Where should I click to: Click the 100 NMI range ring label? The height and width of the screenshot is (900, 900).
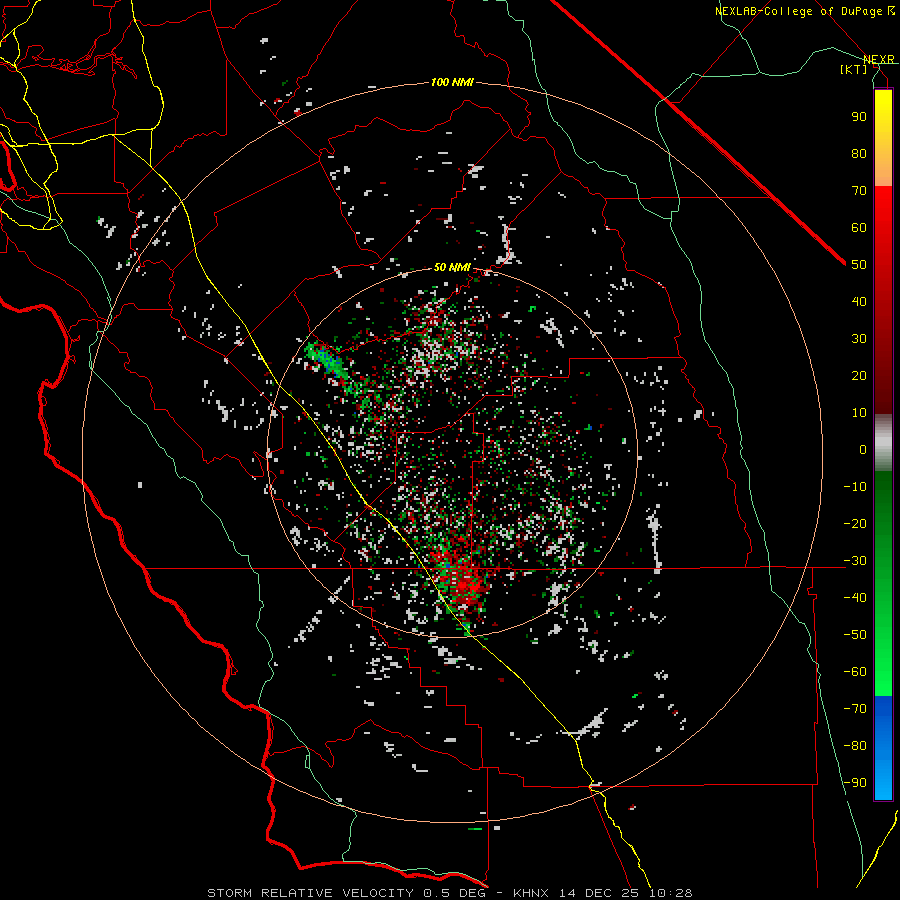click(x=452, y=83)
